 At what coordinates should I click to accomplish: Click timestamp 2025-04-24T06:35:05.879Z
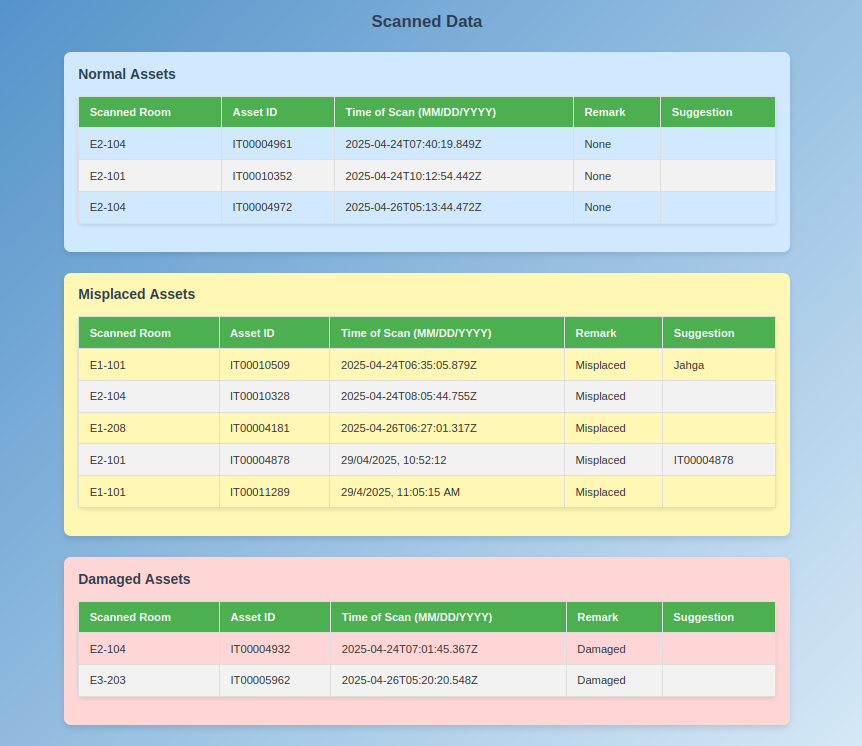coord(409,365)
